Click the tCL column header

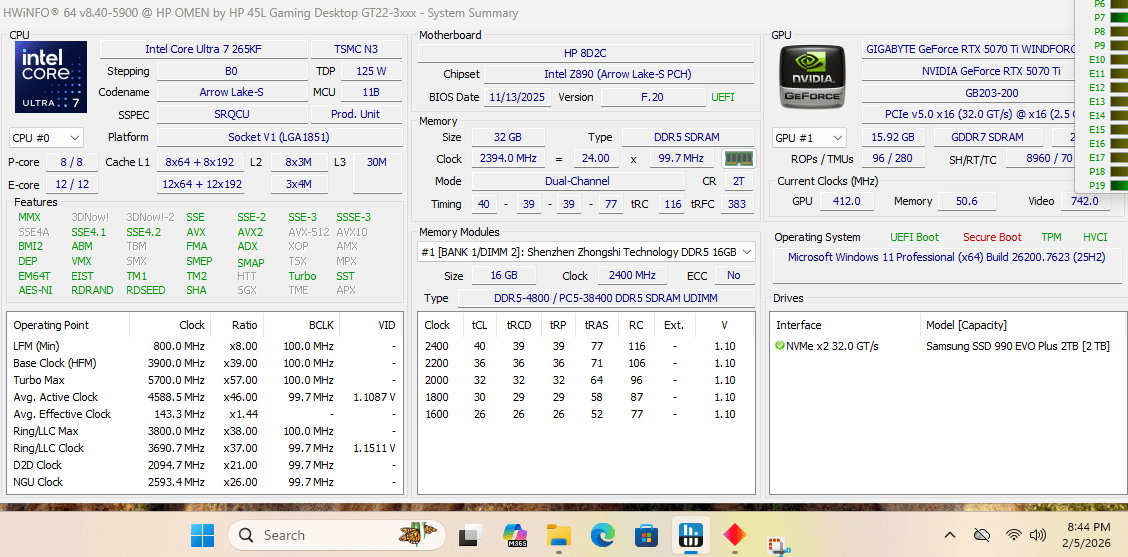pyautogui.click(x=479, y=325)
